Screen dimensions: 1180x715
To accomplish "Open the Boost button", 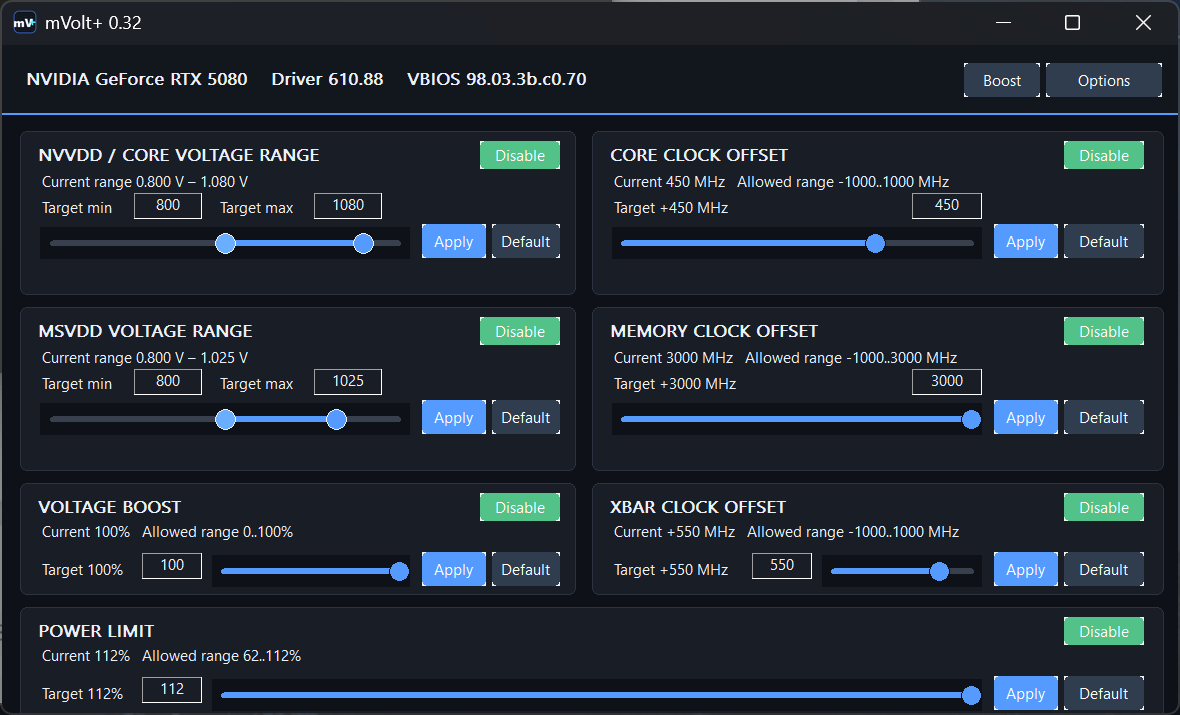I will [x=1002, y=81].
